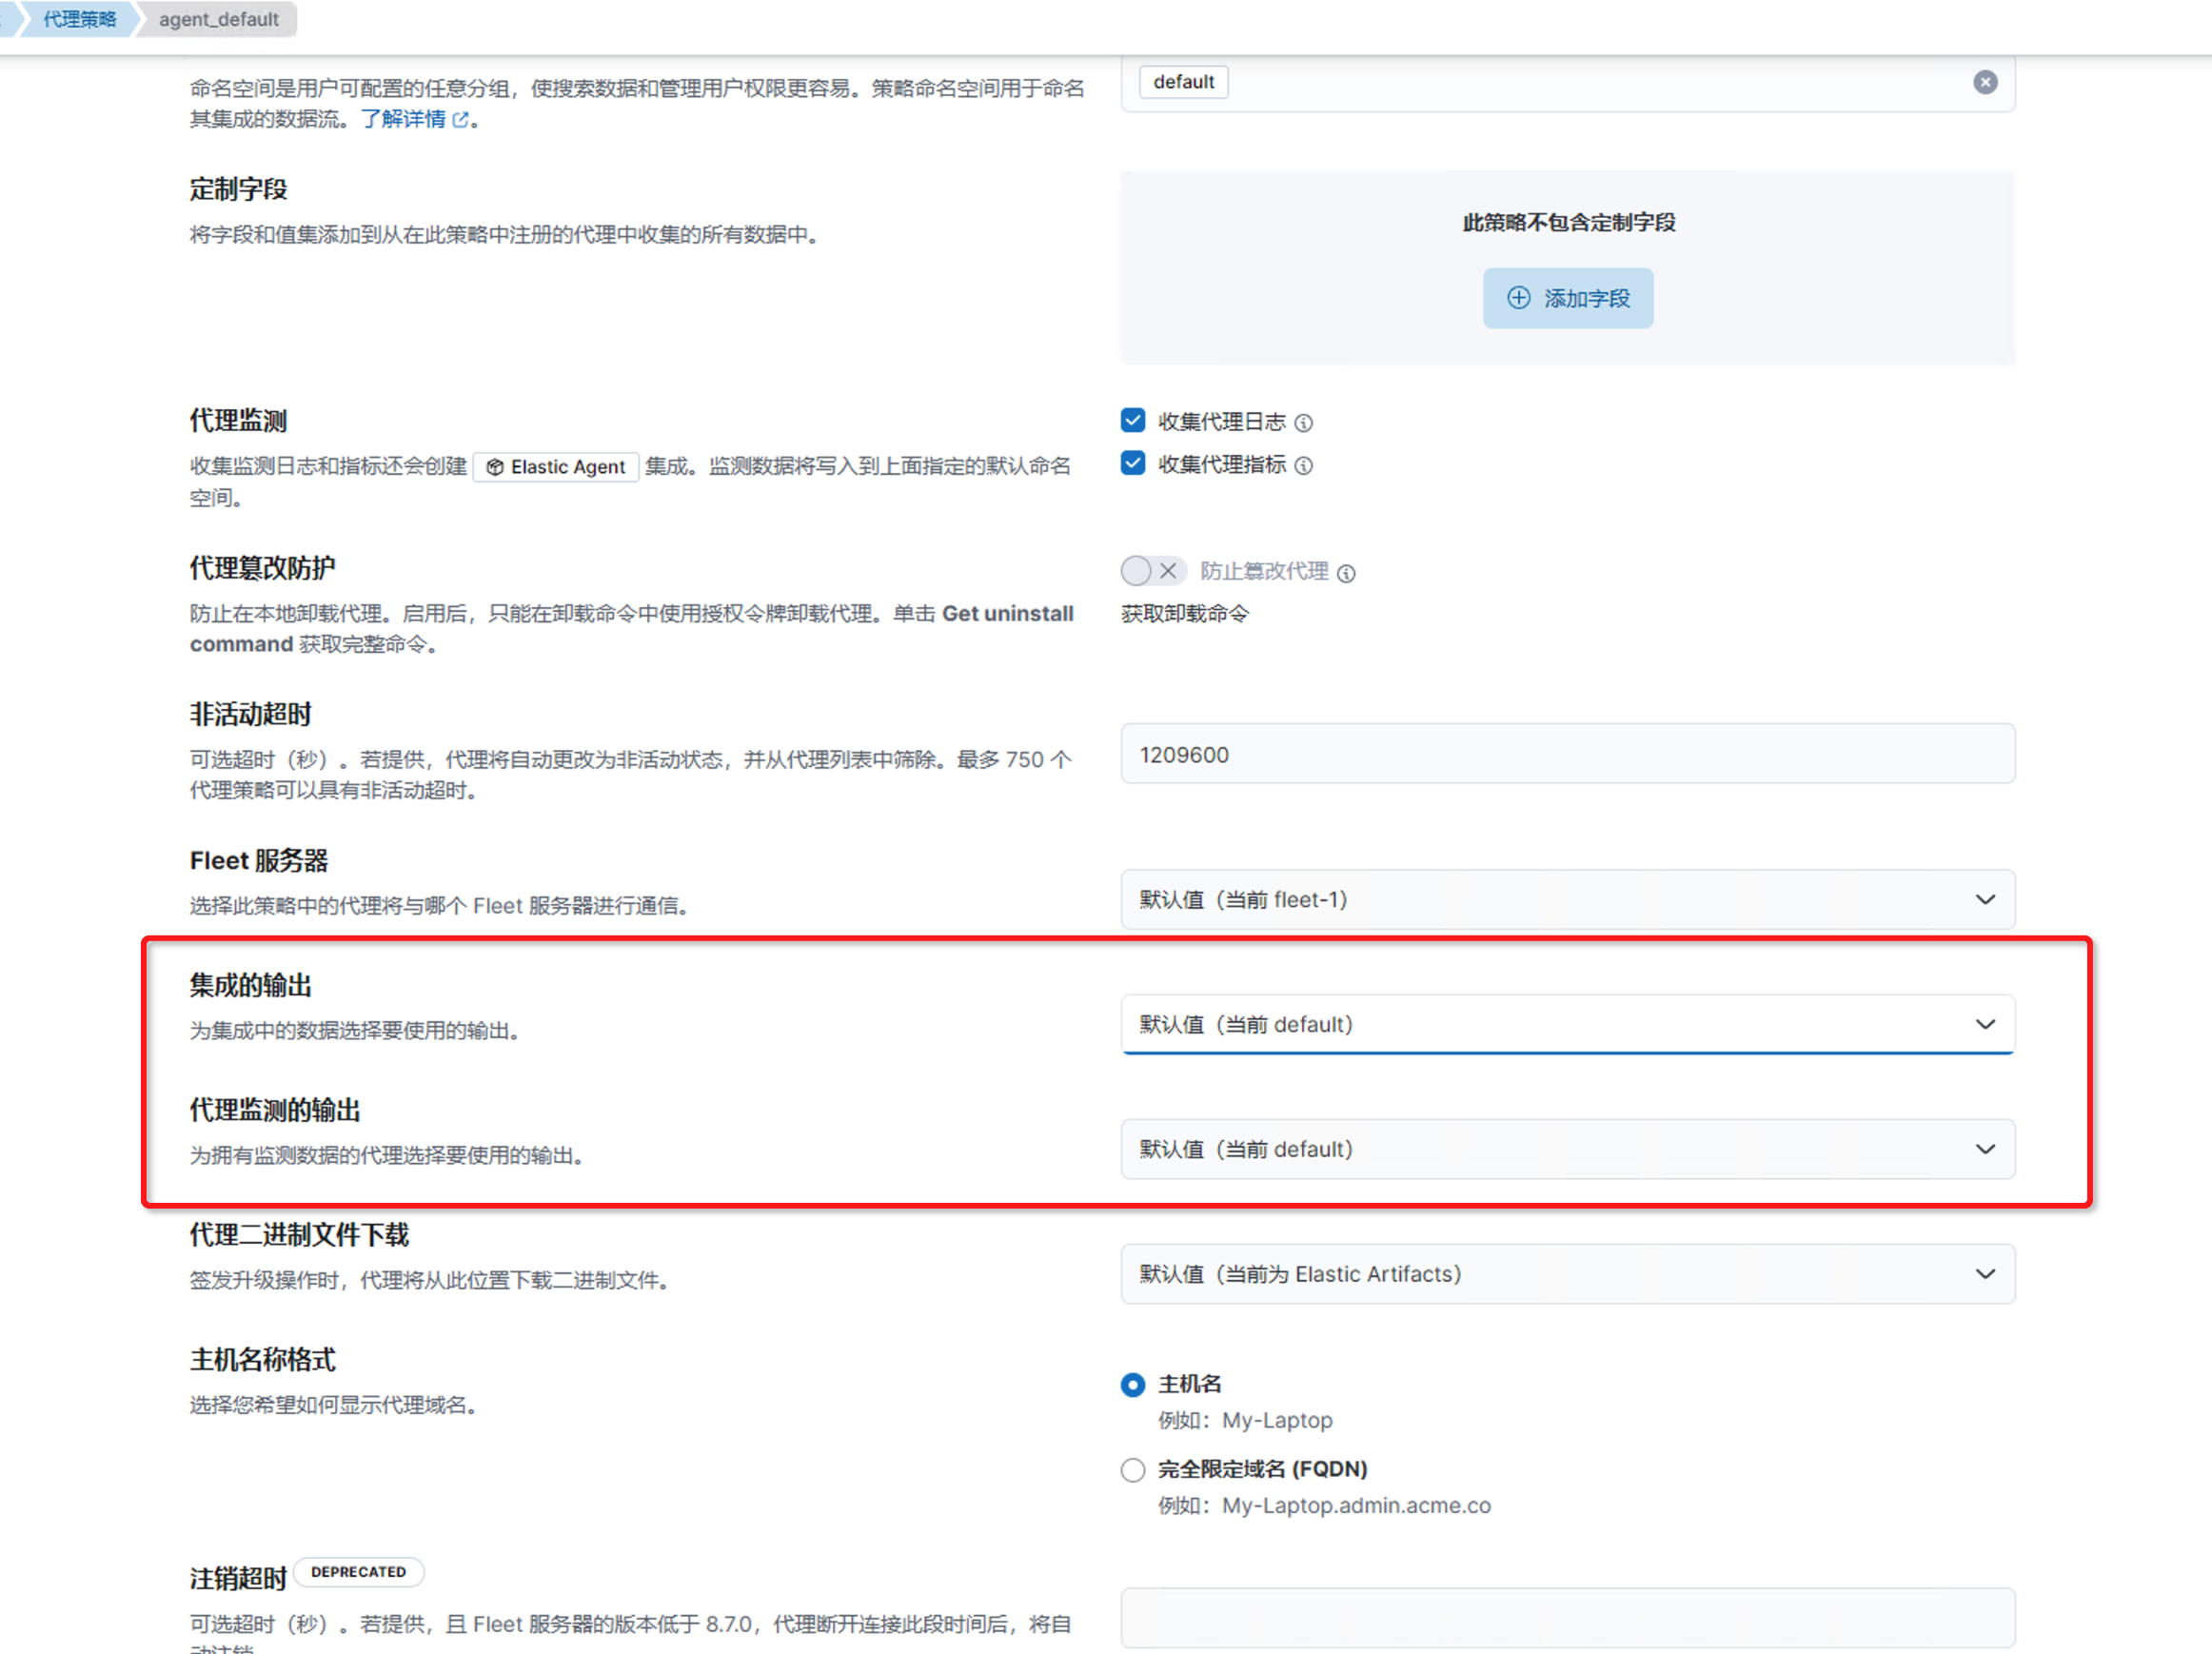
Task: Select the 完全限定域名 (FQDN) radio option
Action: click(1132, 1470)
